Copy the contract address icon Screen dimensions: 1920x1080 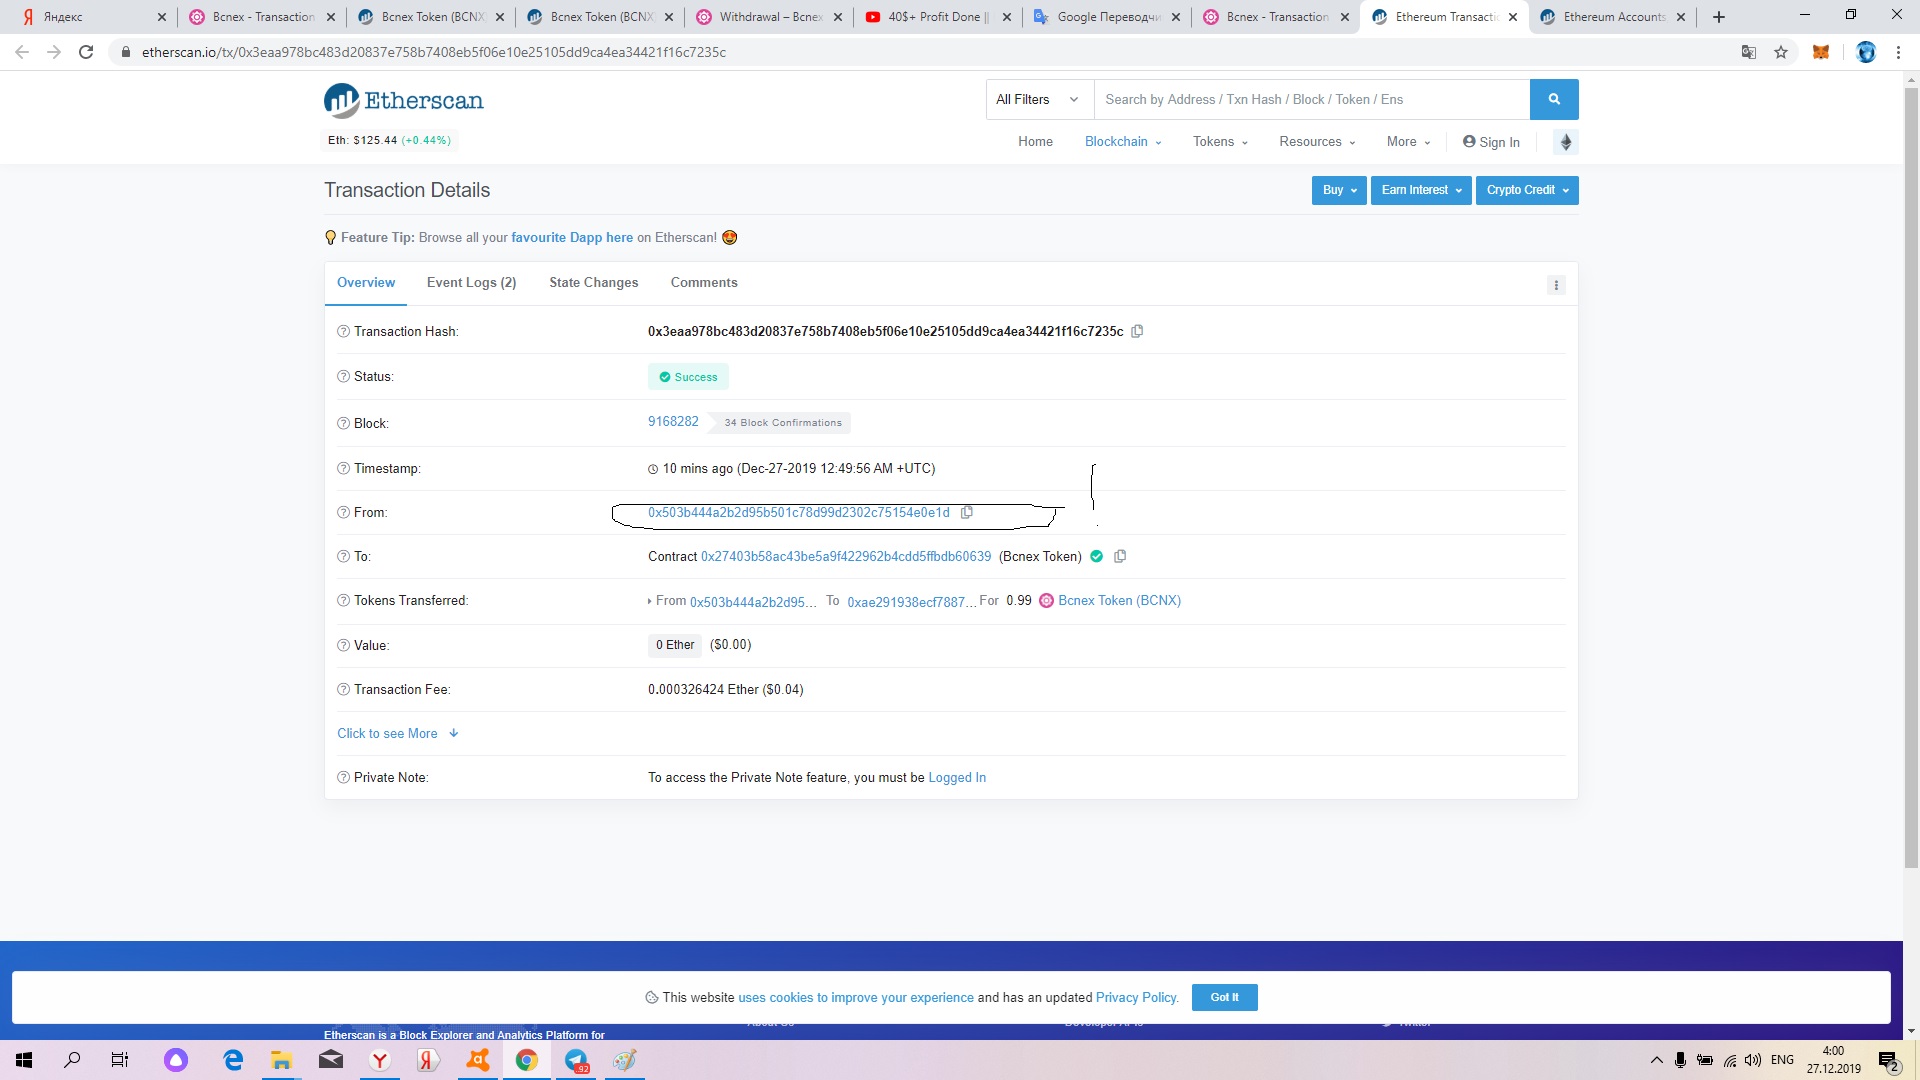[x=1120, y=557]
